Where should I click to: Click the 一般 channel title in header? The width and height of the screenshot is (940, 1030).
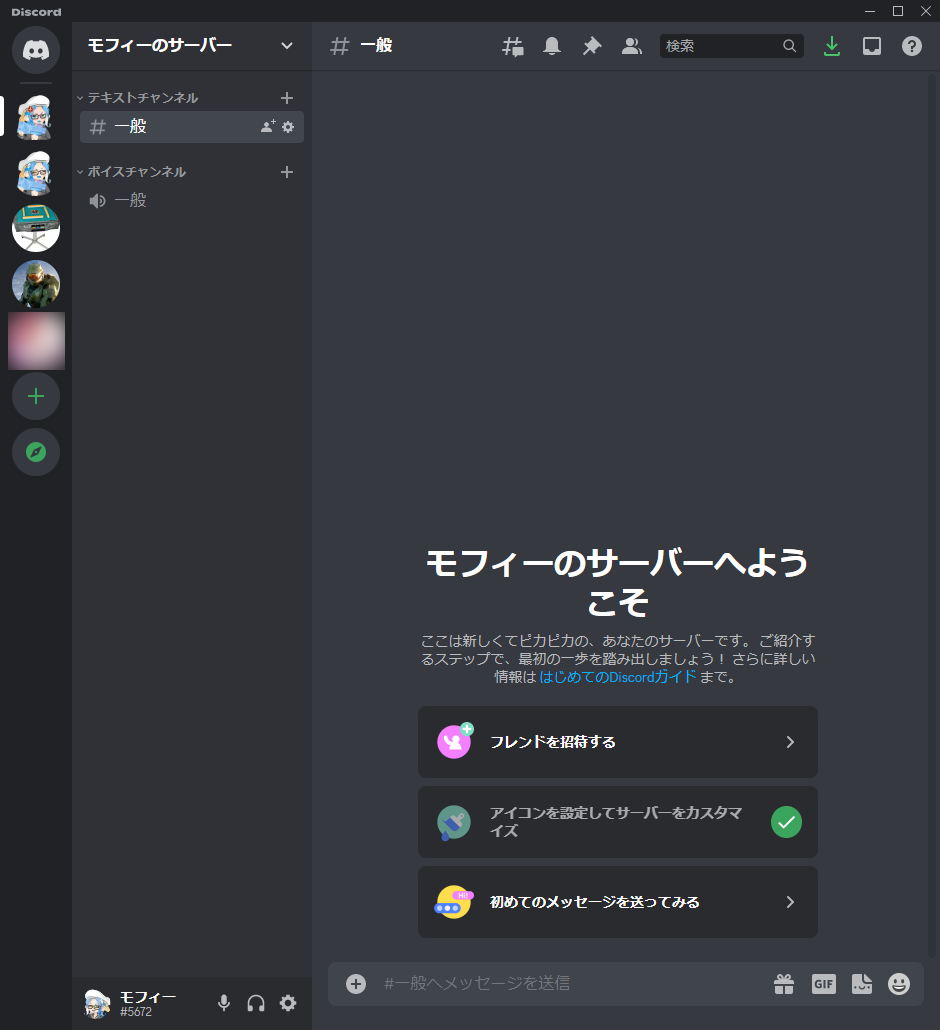[x=376, y=45]
